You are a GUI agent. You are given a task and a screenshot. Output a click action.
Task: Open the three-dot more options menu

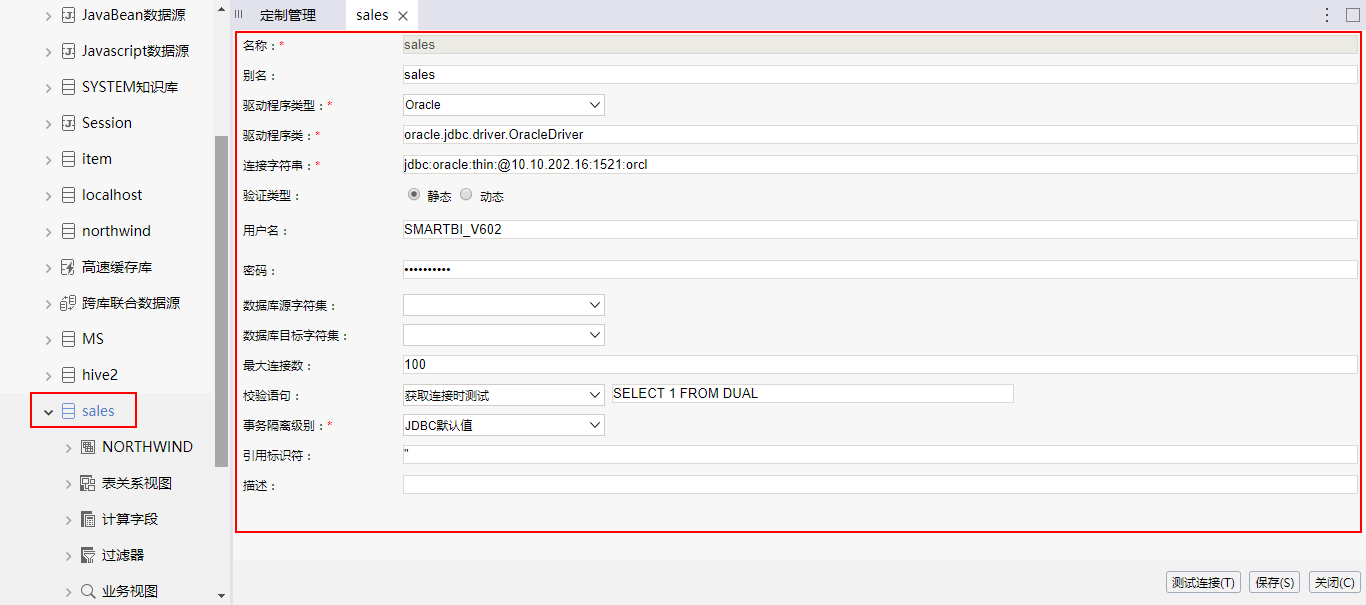pyautogui.click(x=1327, y=15)
